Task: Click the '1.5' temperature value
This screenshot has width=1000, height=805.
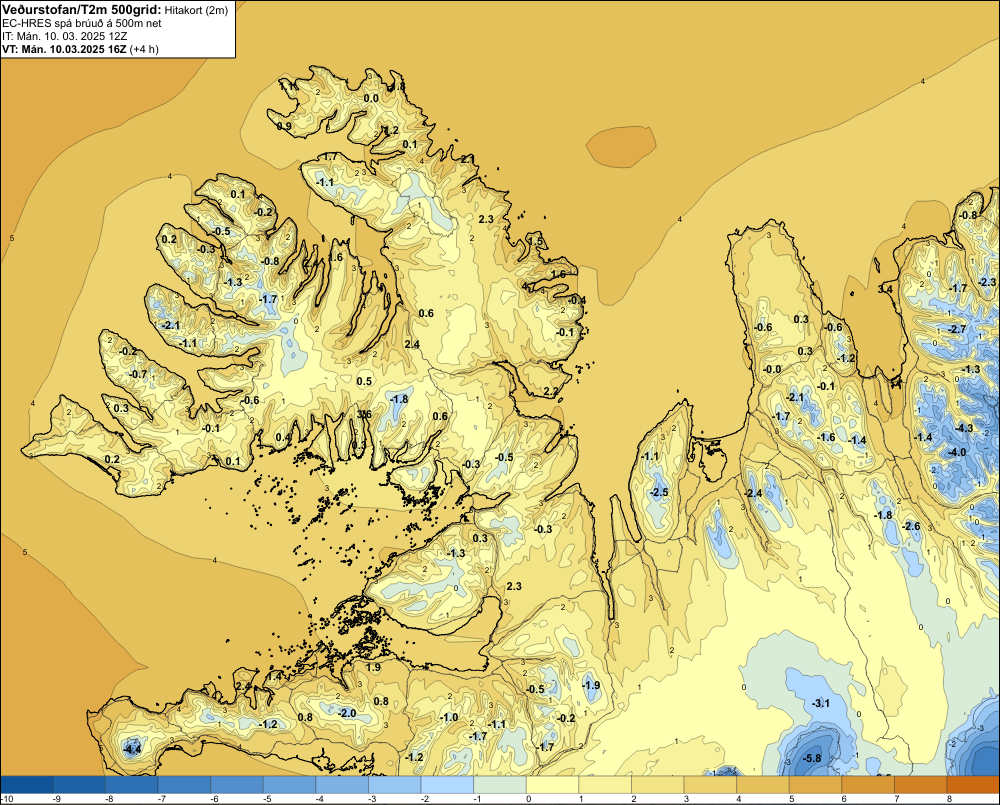Action: [x=536, y=242]
